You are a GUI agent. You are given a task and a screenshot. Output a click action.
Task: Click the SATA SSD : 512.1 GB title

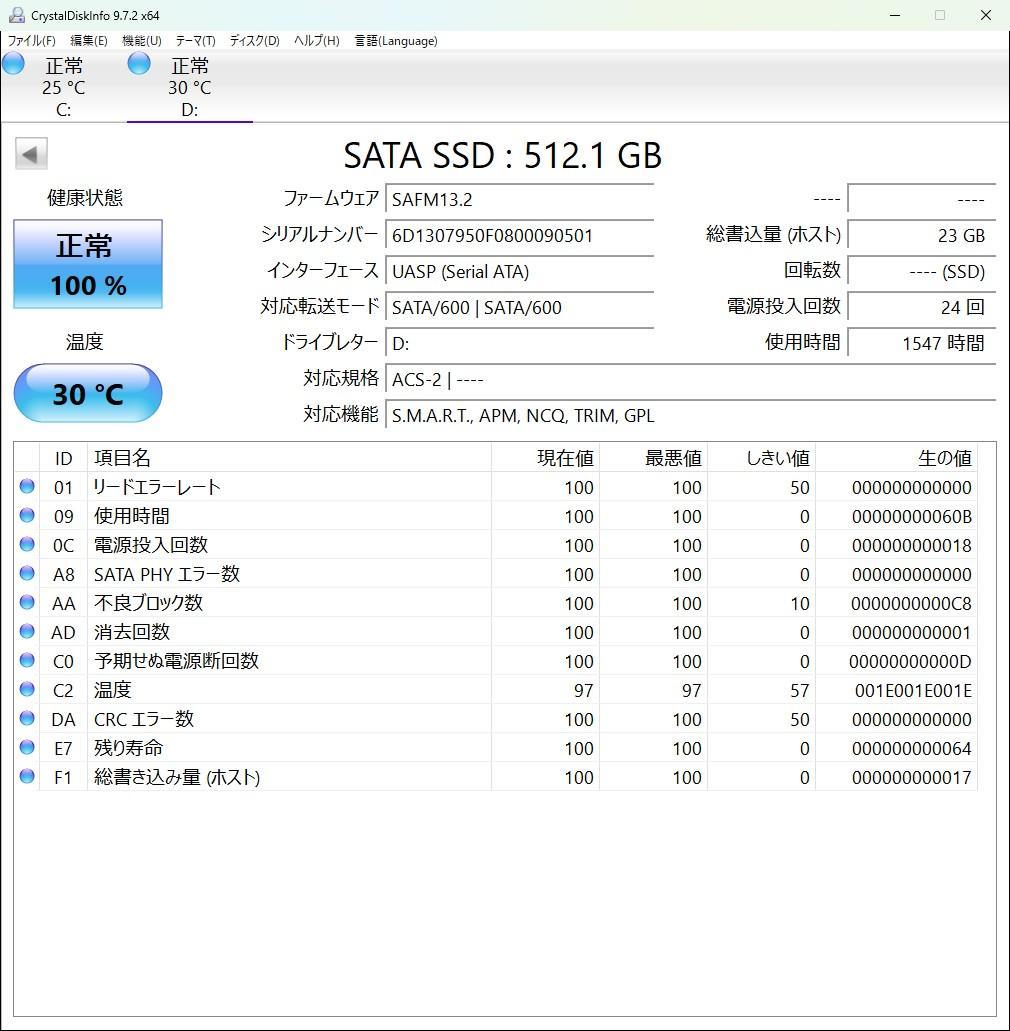point(502,156)
